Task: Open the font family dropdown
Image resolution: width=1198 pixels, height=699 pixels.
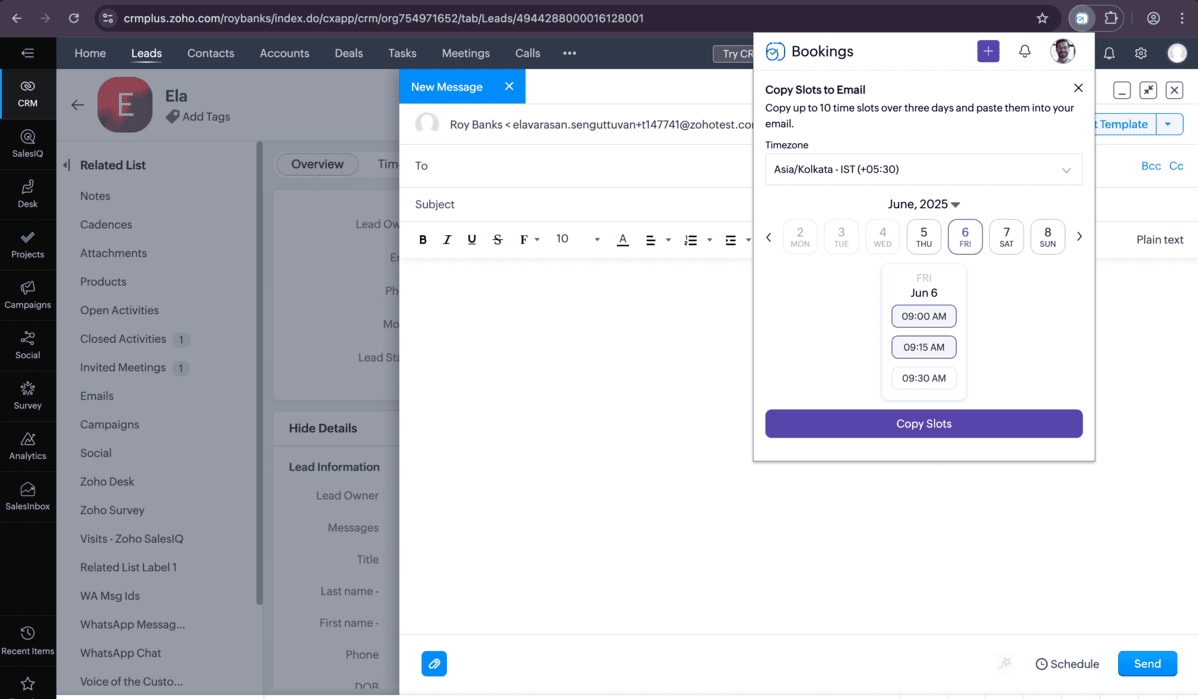Action: point(529,240)
